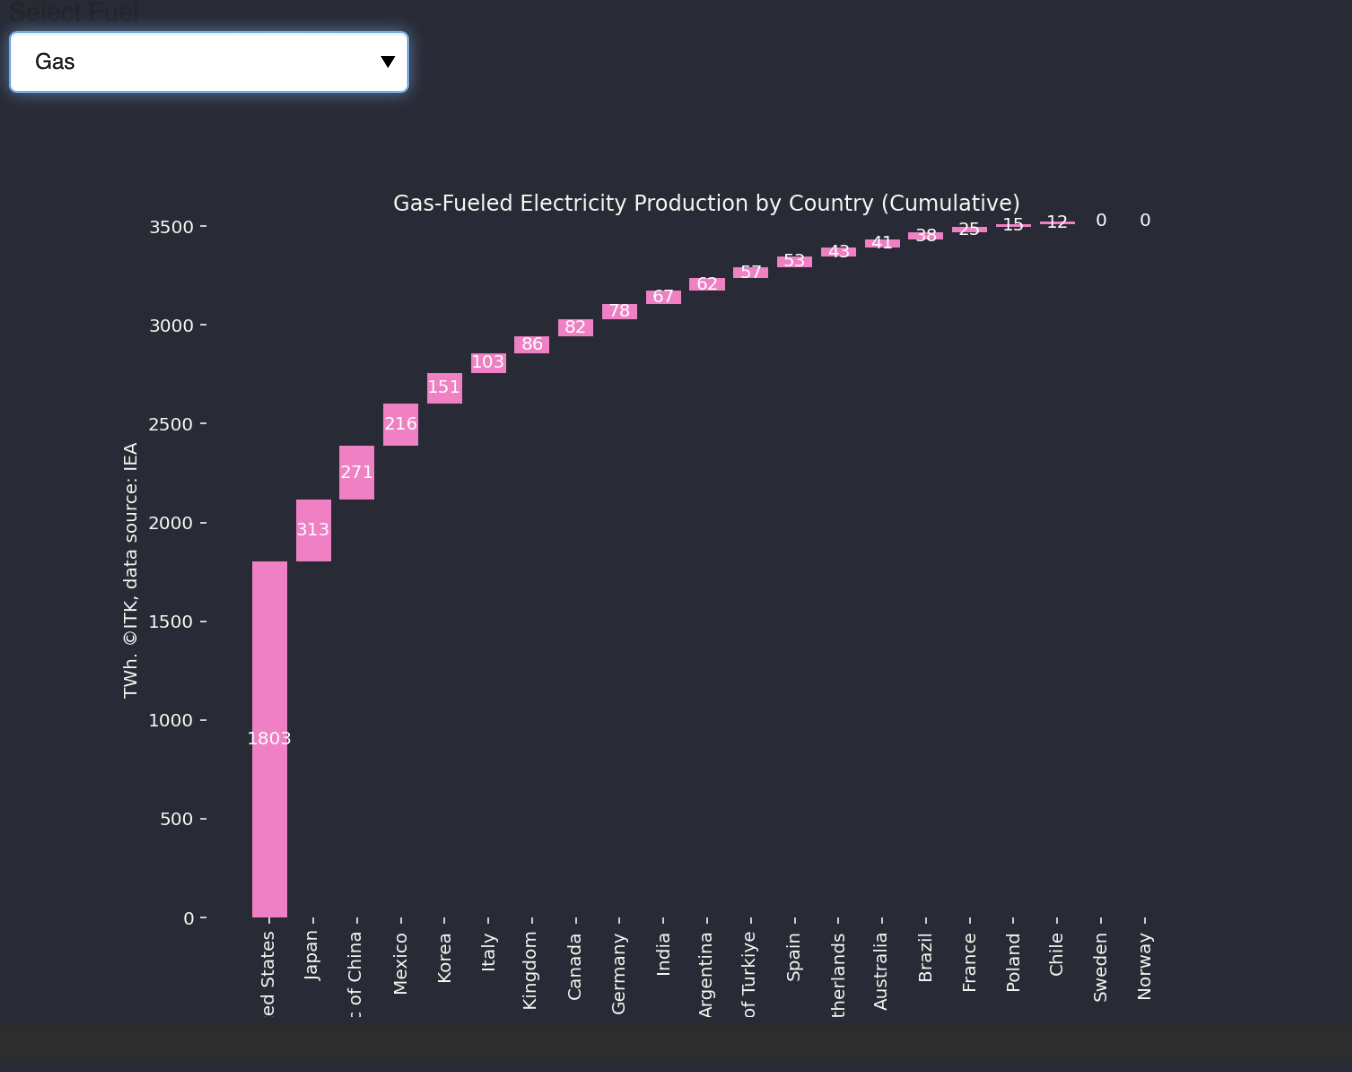Click the 3500 y-axis tick label
Image resolution: width=1352 pixels, height=1072 pixels.
pyautogui.click(x=171, y=227)
